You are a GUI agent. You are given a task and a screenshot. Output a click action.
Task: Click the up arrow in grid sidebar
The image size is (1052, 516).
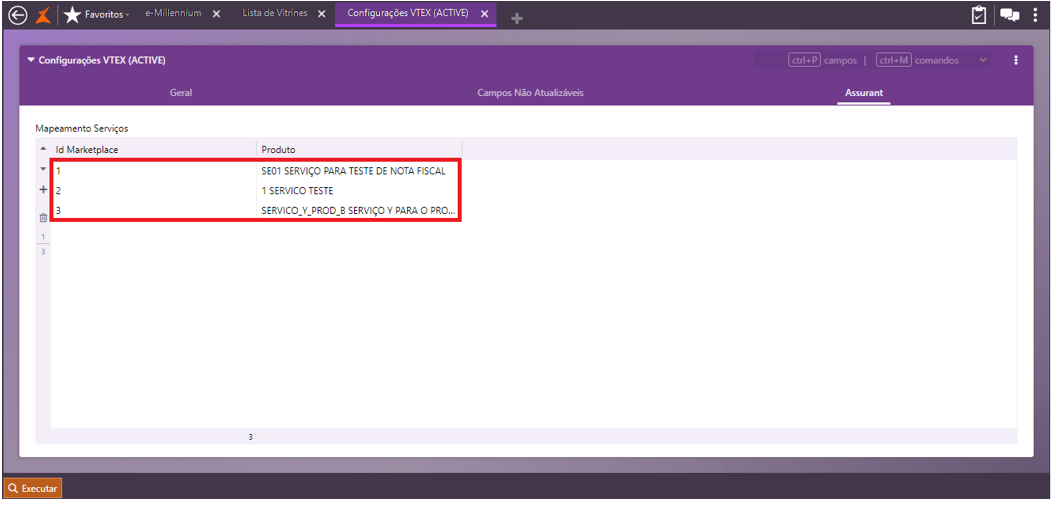pos(43,148)
